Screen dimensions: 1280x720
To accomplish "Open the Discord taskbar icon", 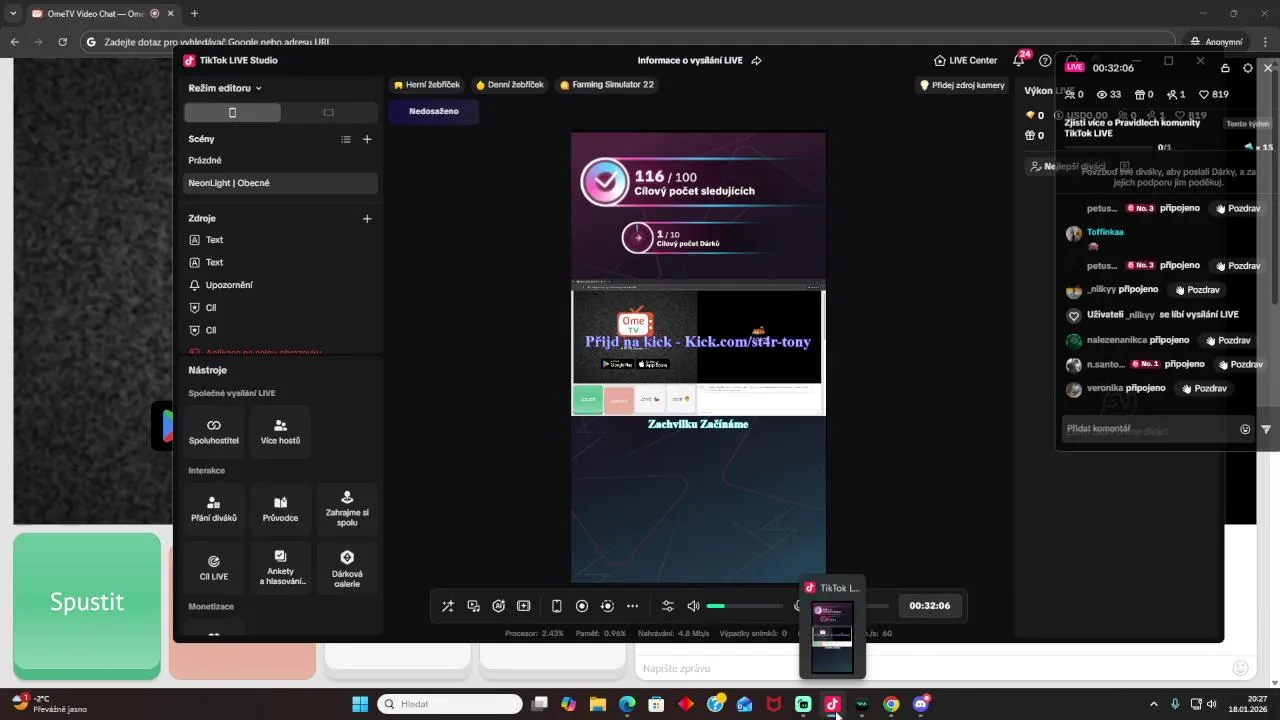I will pos(921,704).
